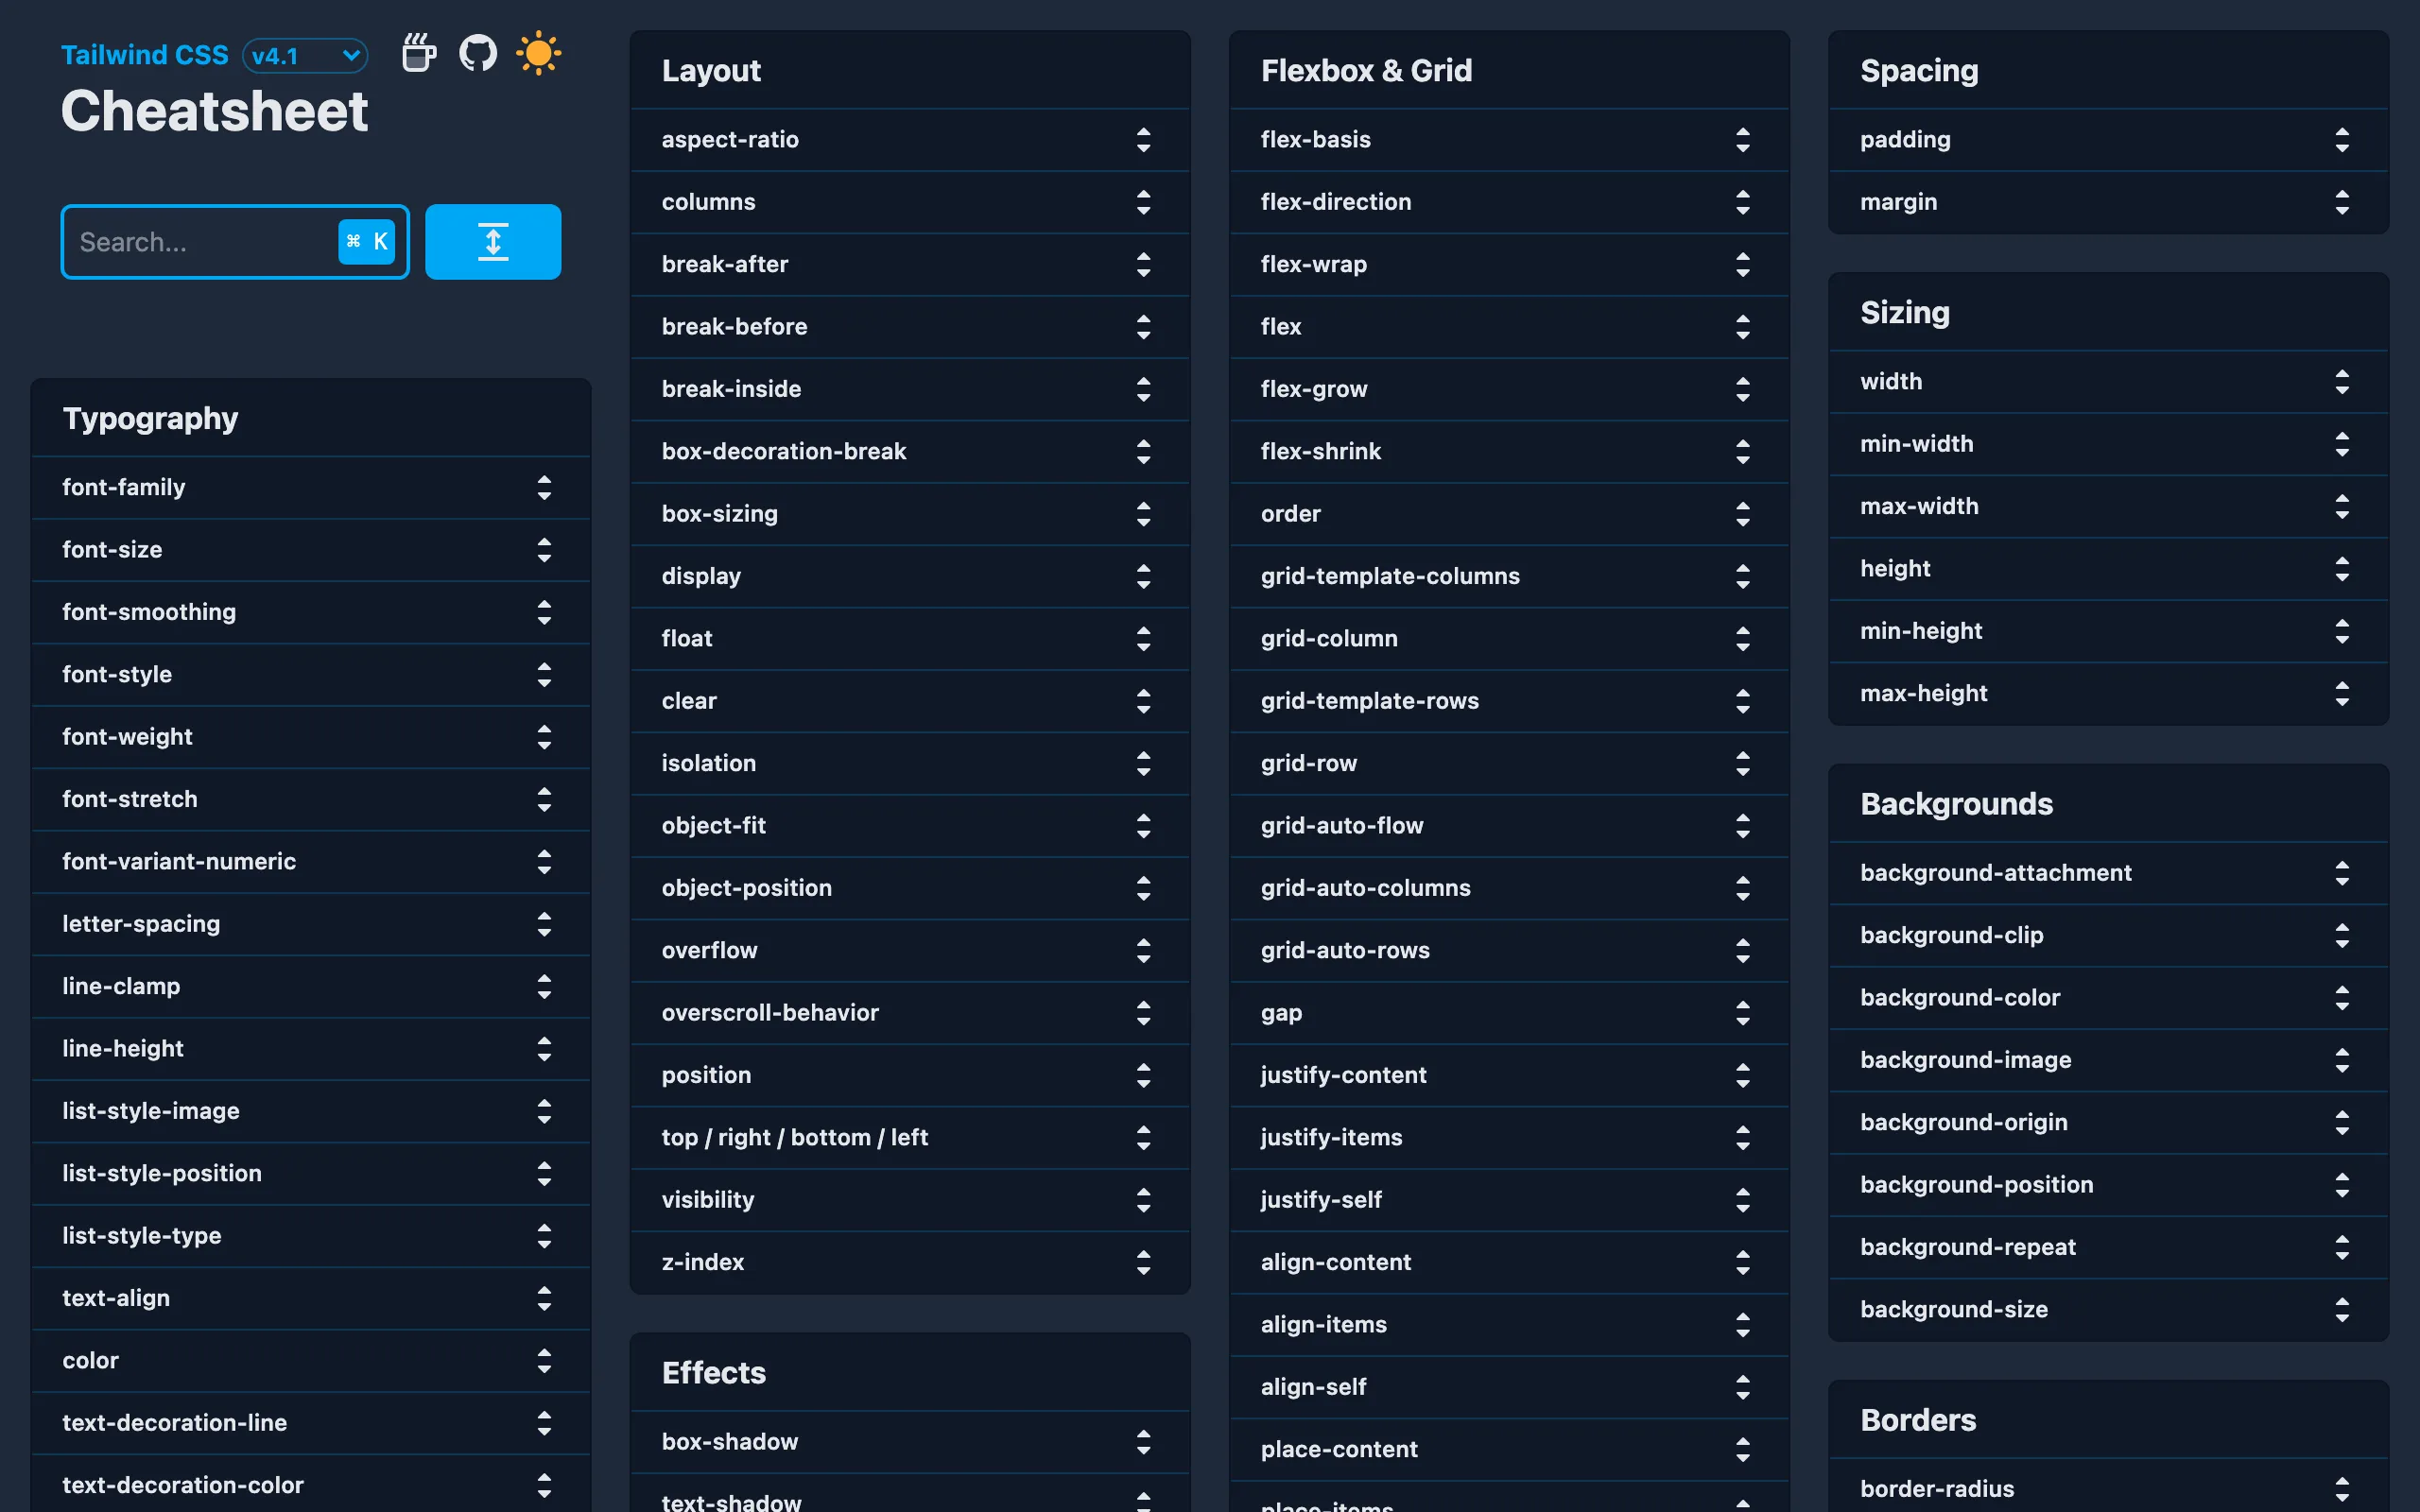Screen dimensions: 2420x1512
Task: Expand the display chevron icon
Action: (x=1143, y=576)
